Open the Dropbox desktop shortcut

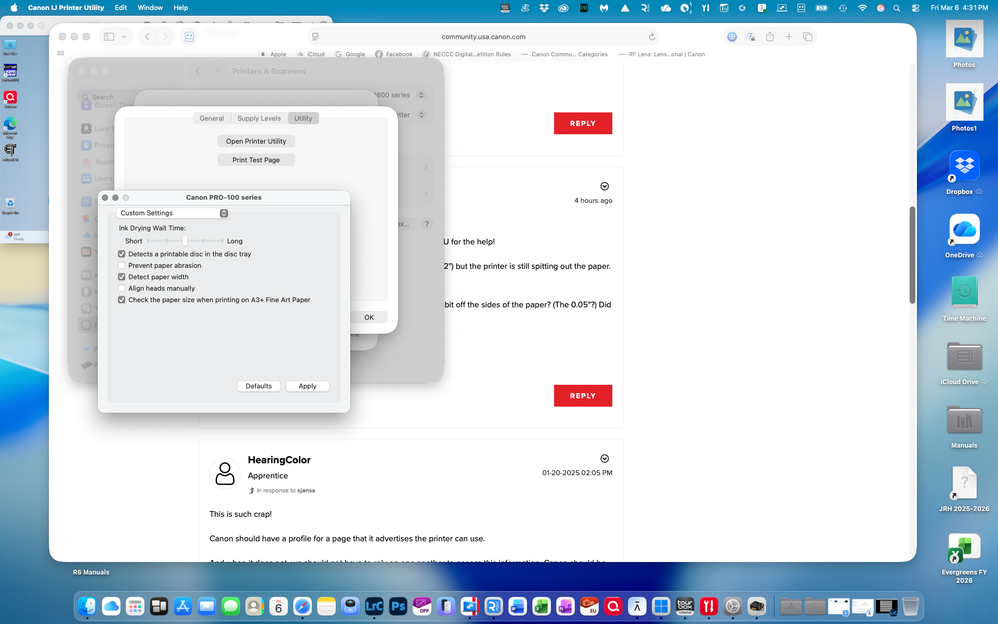964,166
